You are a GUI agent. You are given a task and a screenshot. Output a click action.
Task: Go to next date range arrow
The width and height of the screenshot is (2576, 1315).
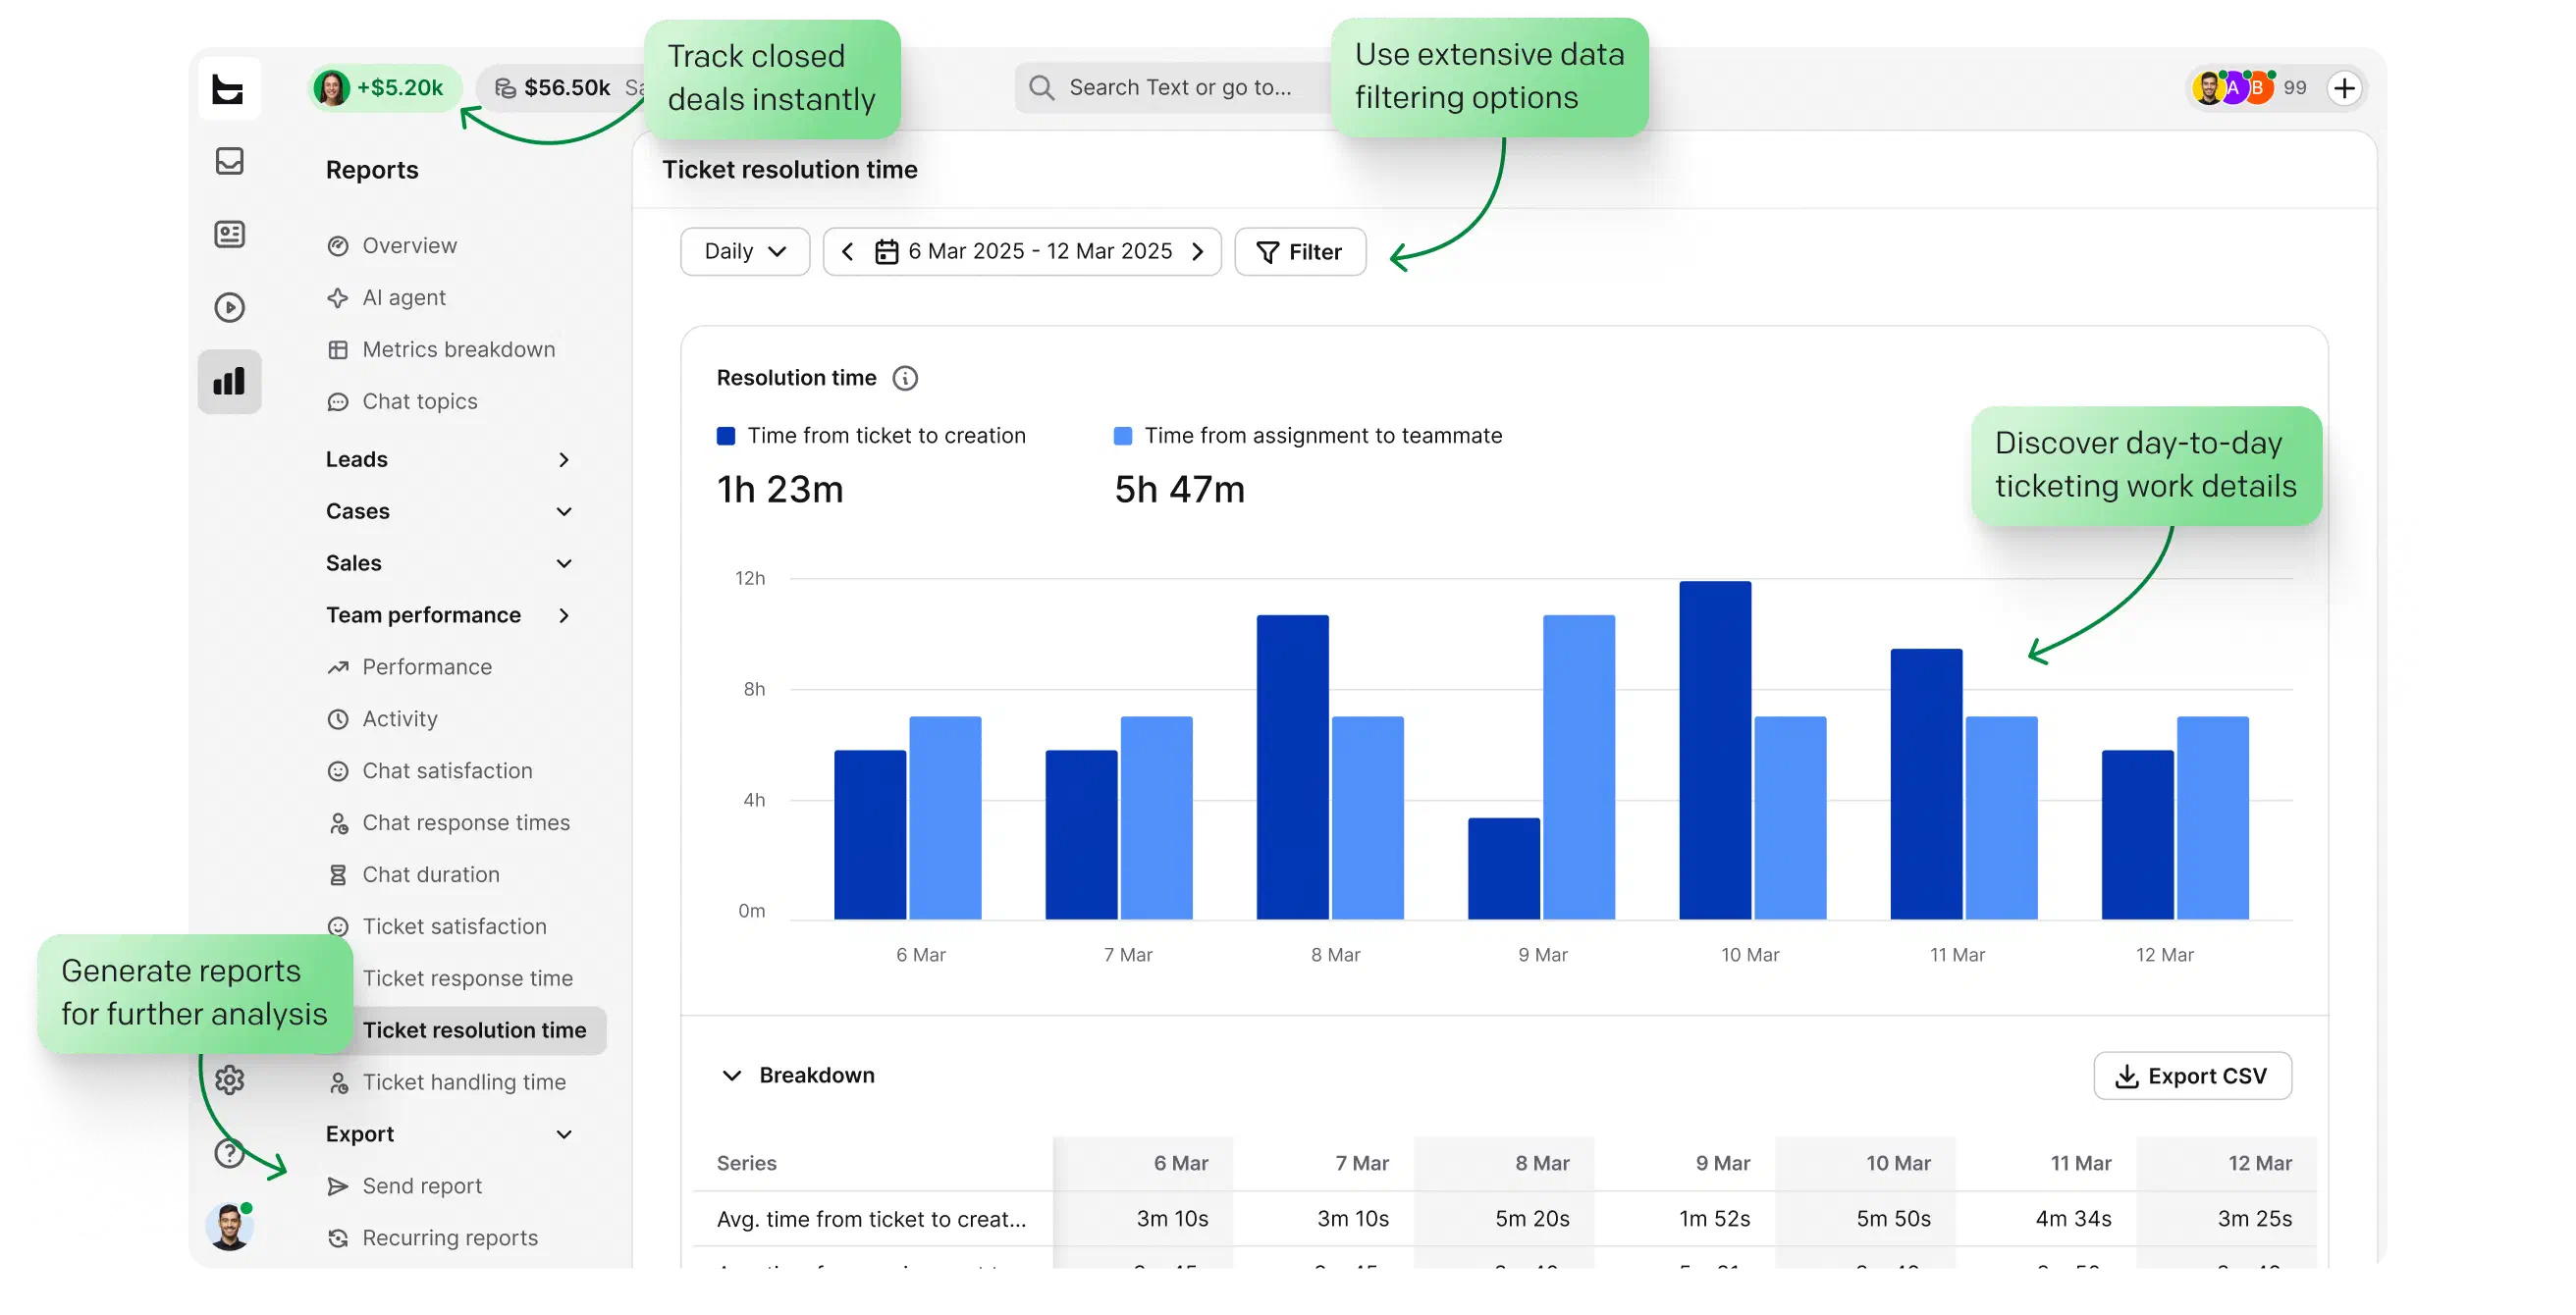(1197, 252)
